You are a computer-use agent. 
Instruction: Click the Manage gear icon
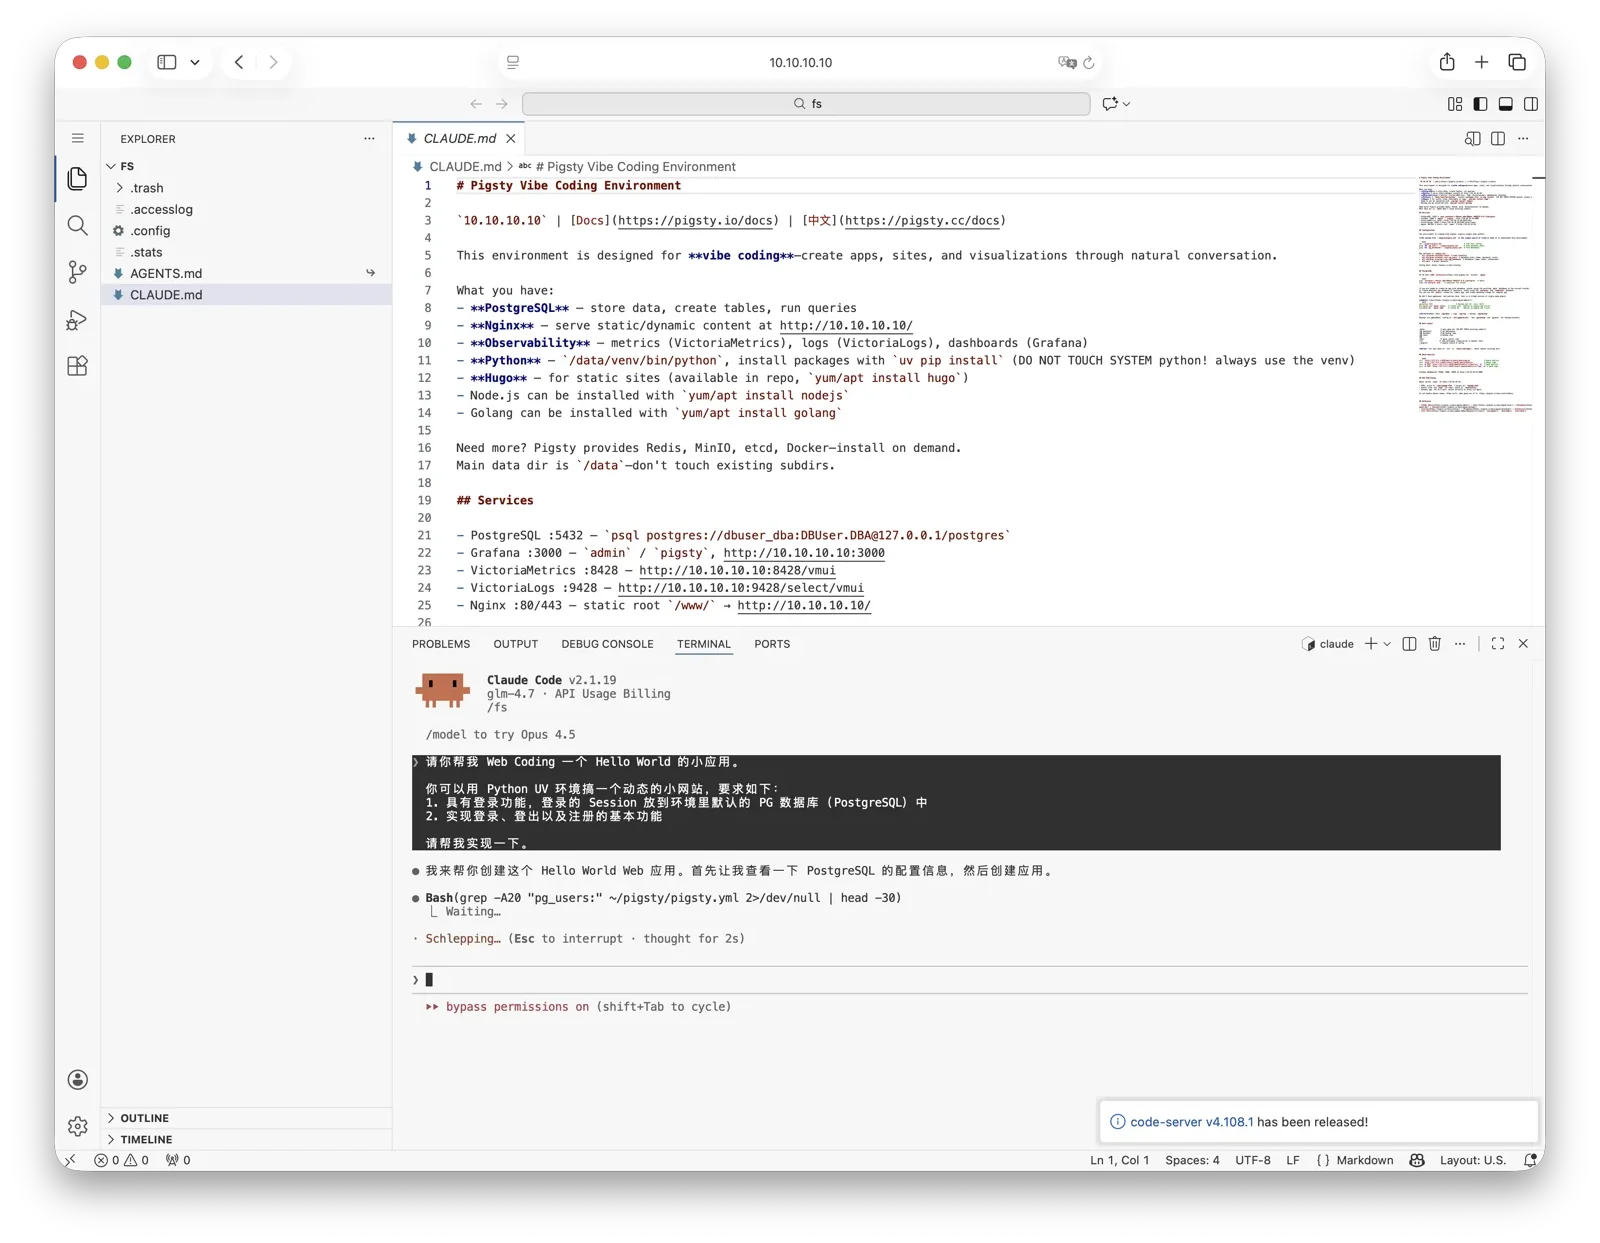pos(77,1126)
